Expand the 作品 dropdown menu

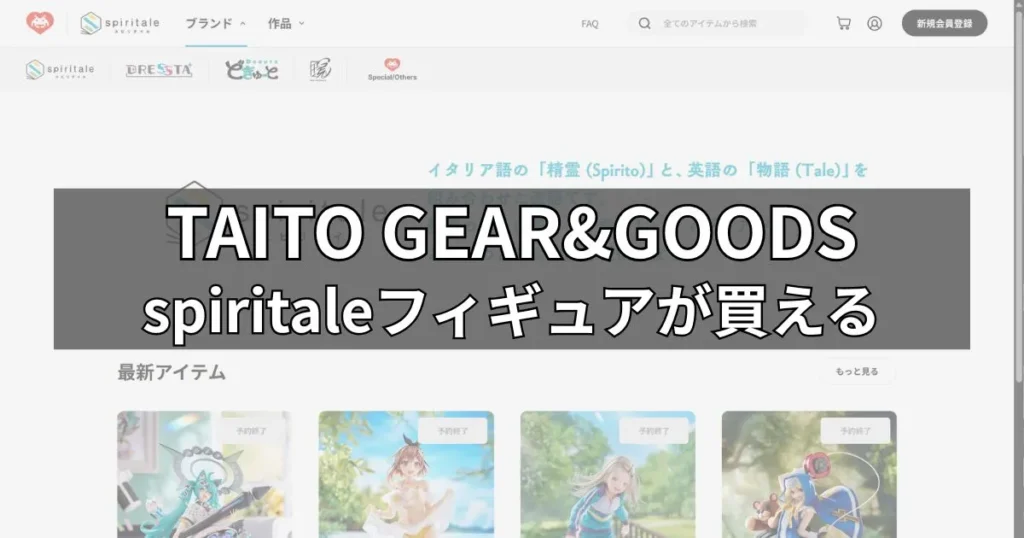286,24
